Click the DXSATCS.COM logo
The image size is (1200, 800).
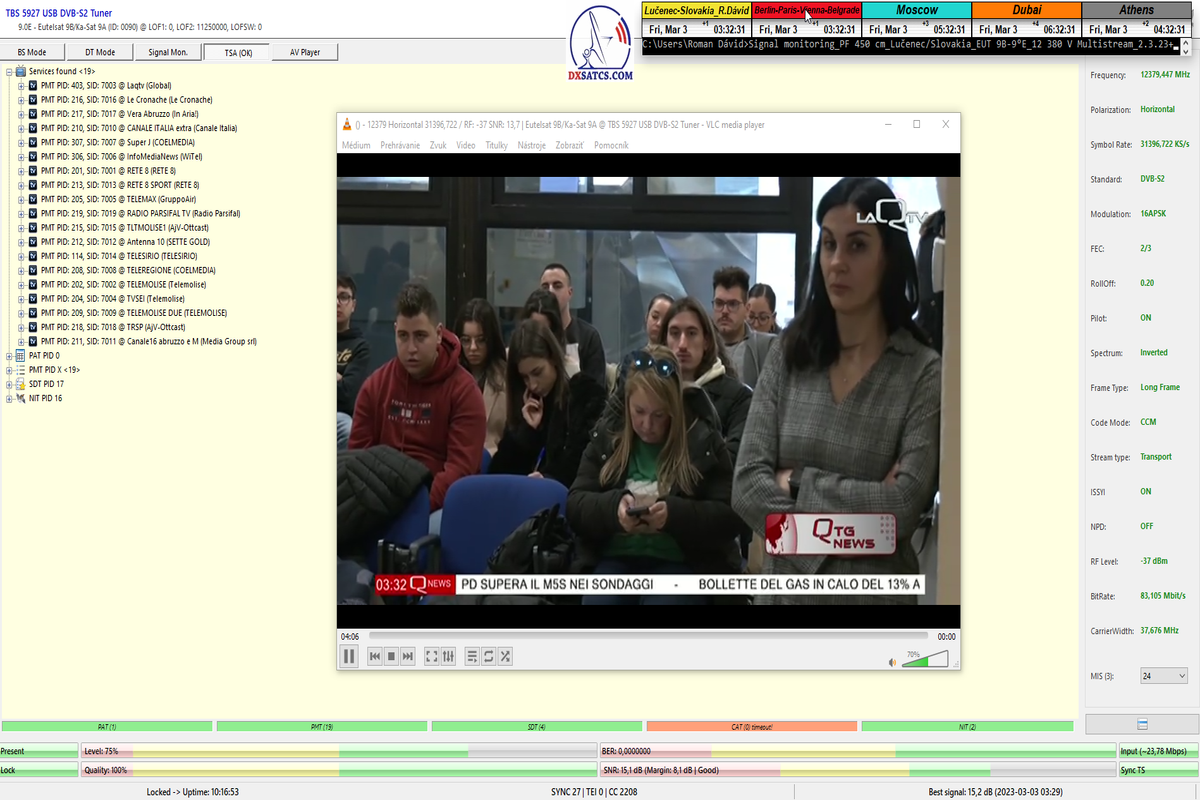click(x=600, y=45)
